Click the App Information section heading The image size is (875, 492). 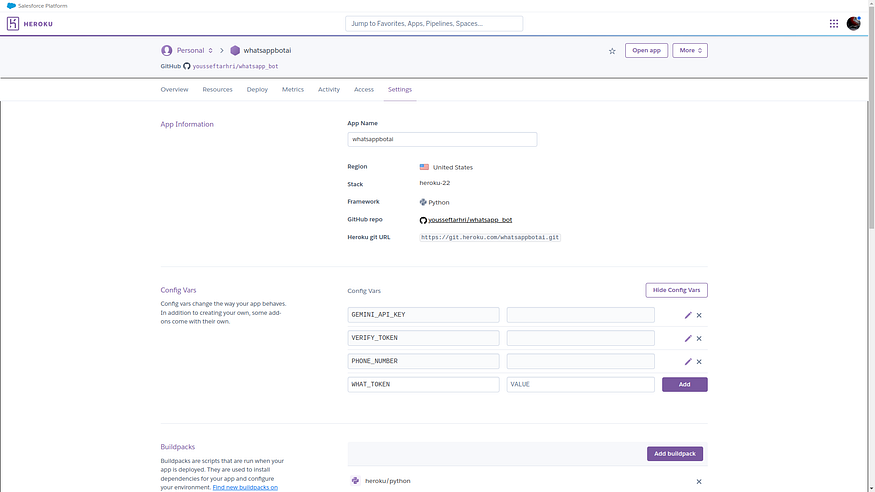(187, 124)
